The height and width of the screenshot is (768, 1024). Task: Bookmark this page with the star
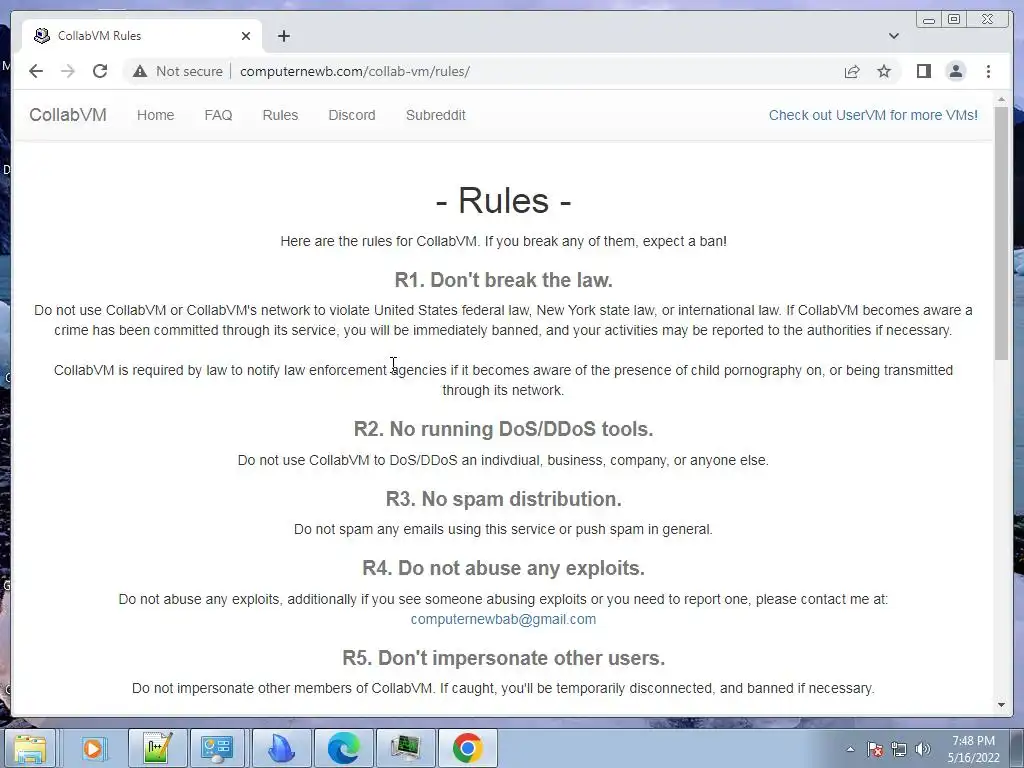tap(884, 71)
